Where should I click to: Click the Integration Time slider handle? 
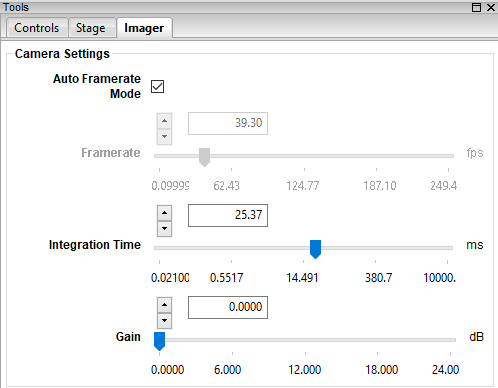point(315,249)
